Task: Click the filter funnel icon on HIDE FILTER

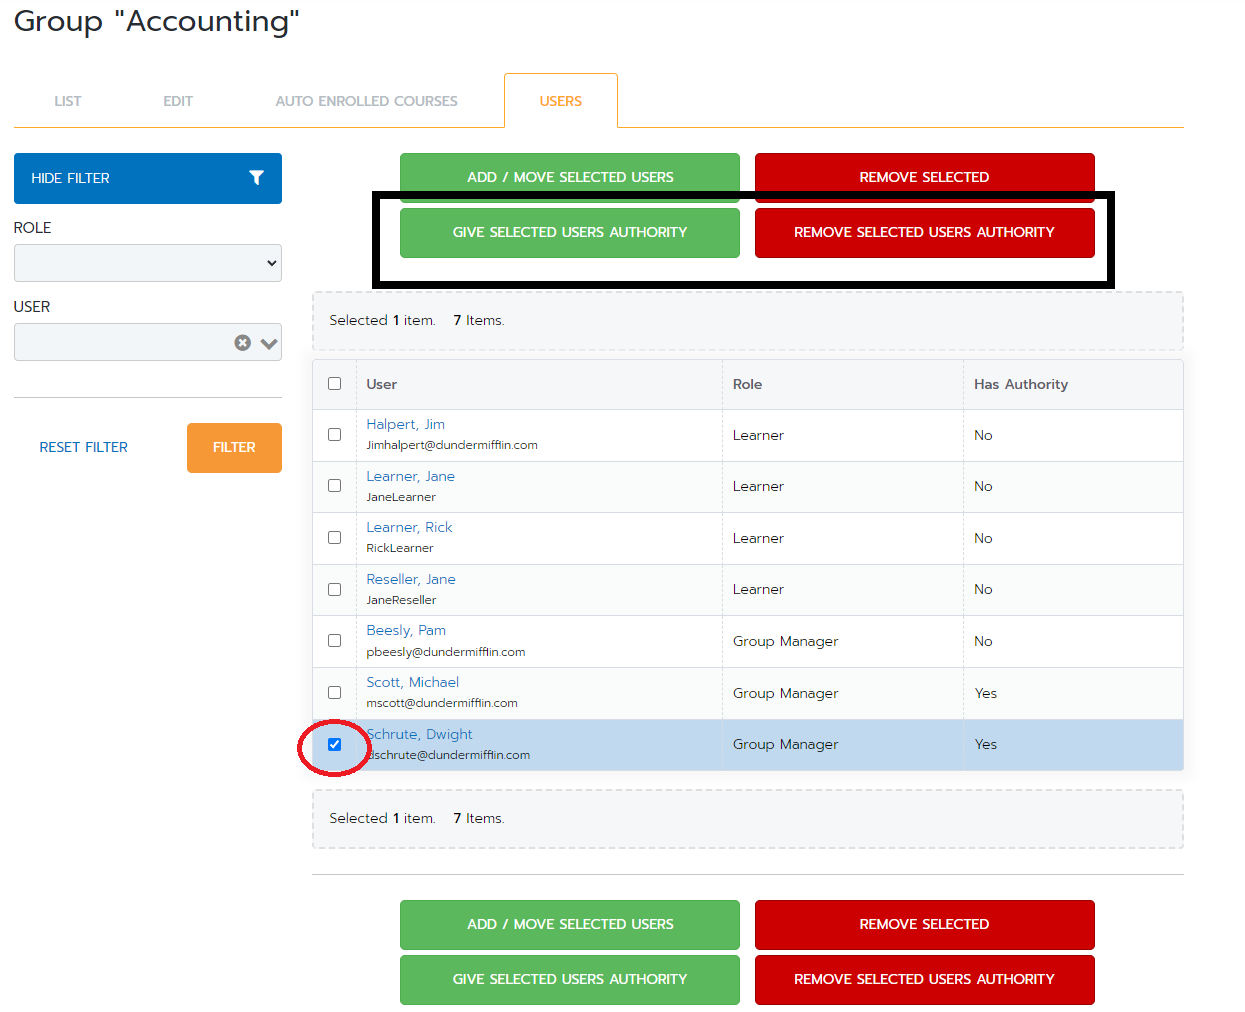Action: (x=258, y=178)
